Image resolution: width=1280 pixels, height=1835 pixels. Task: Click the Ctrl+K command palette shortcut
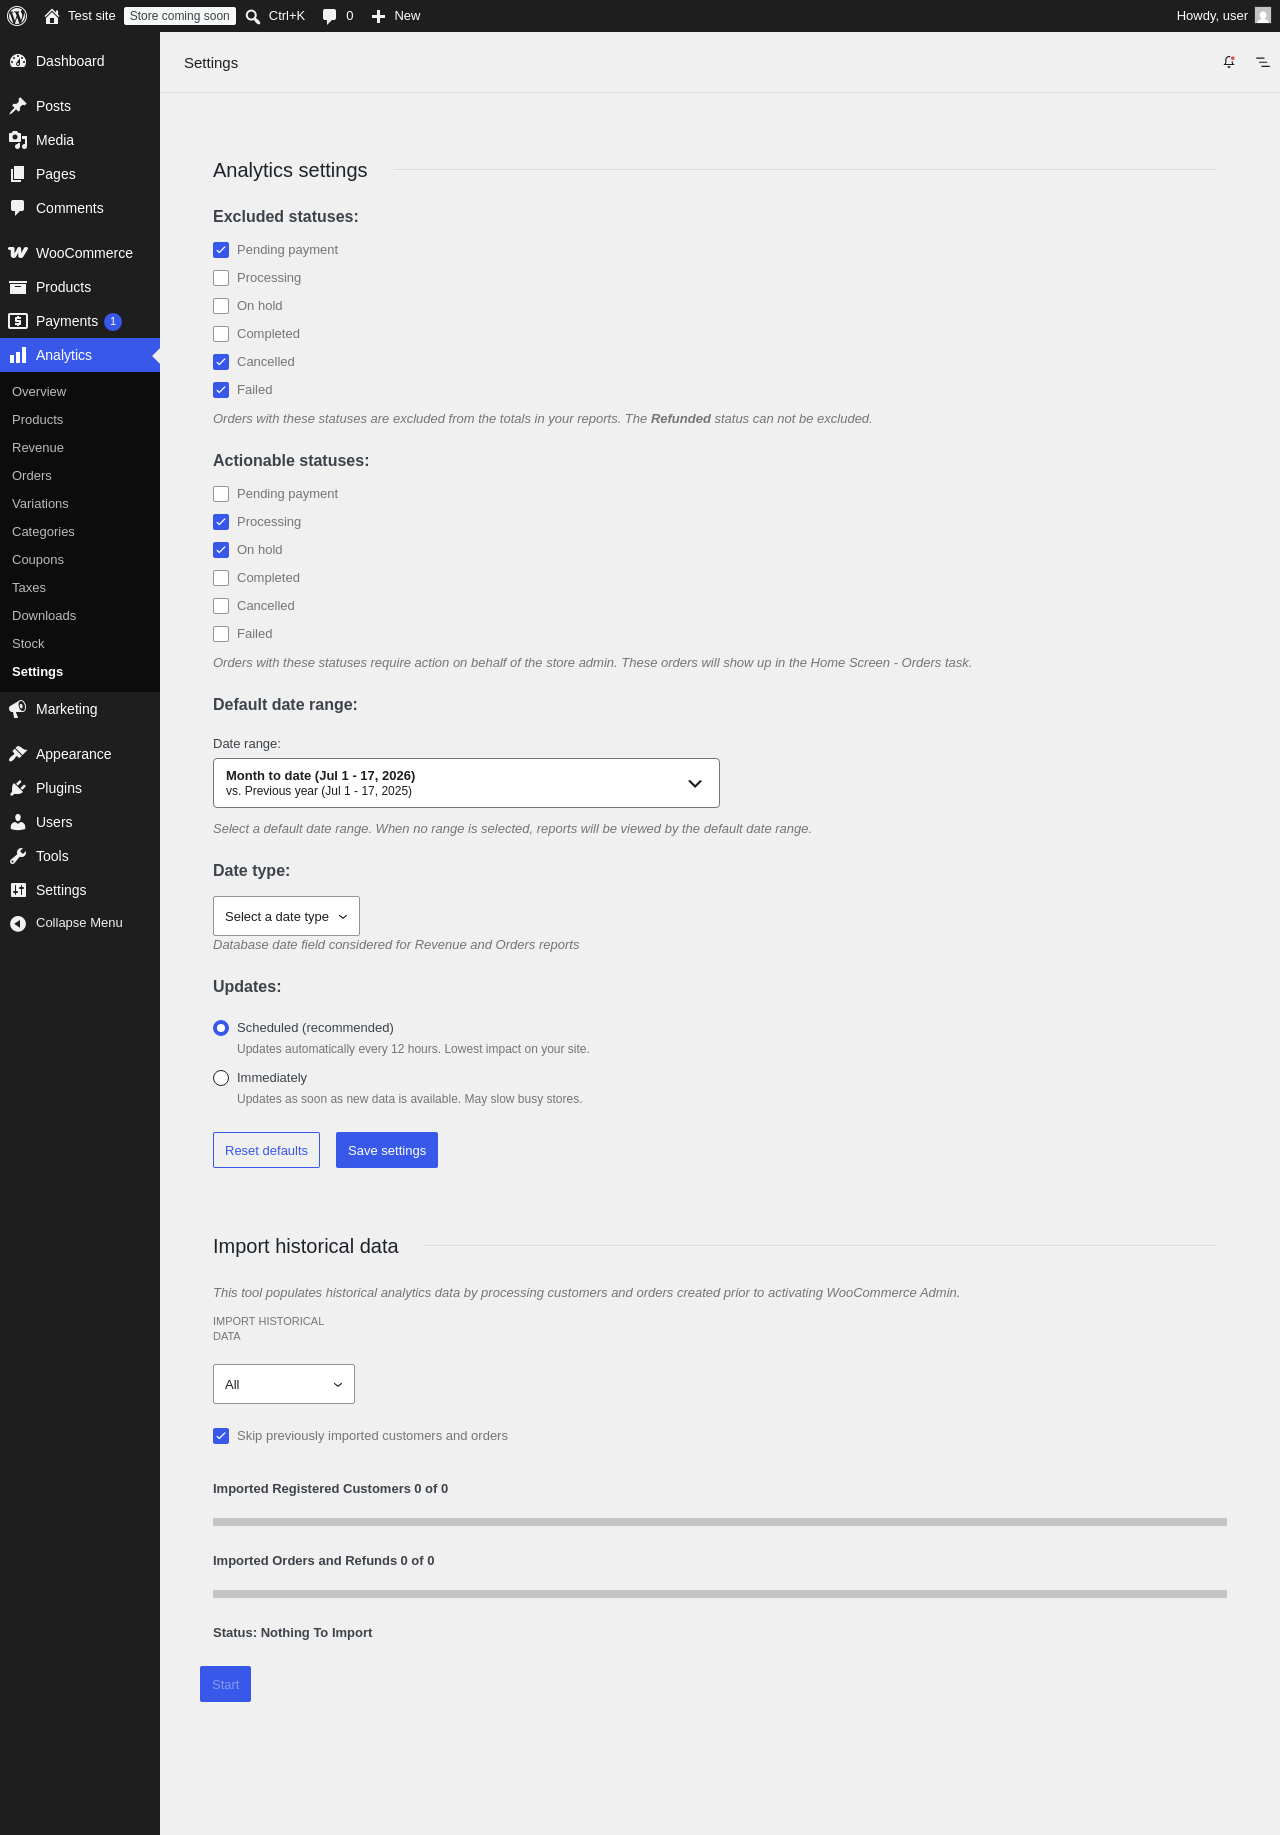(x=287, y=16)
